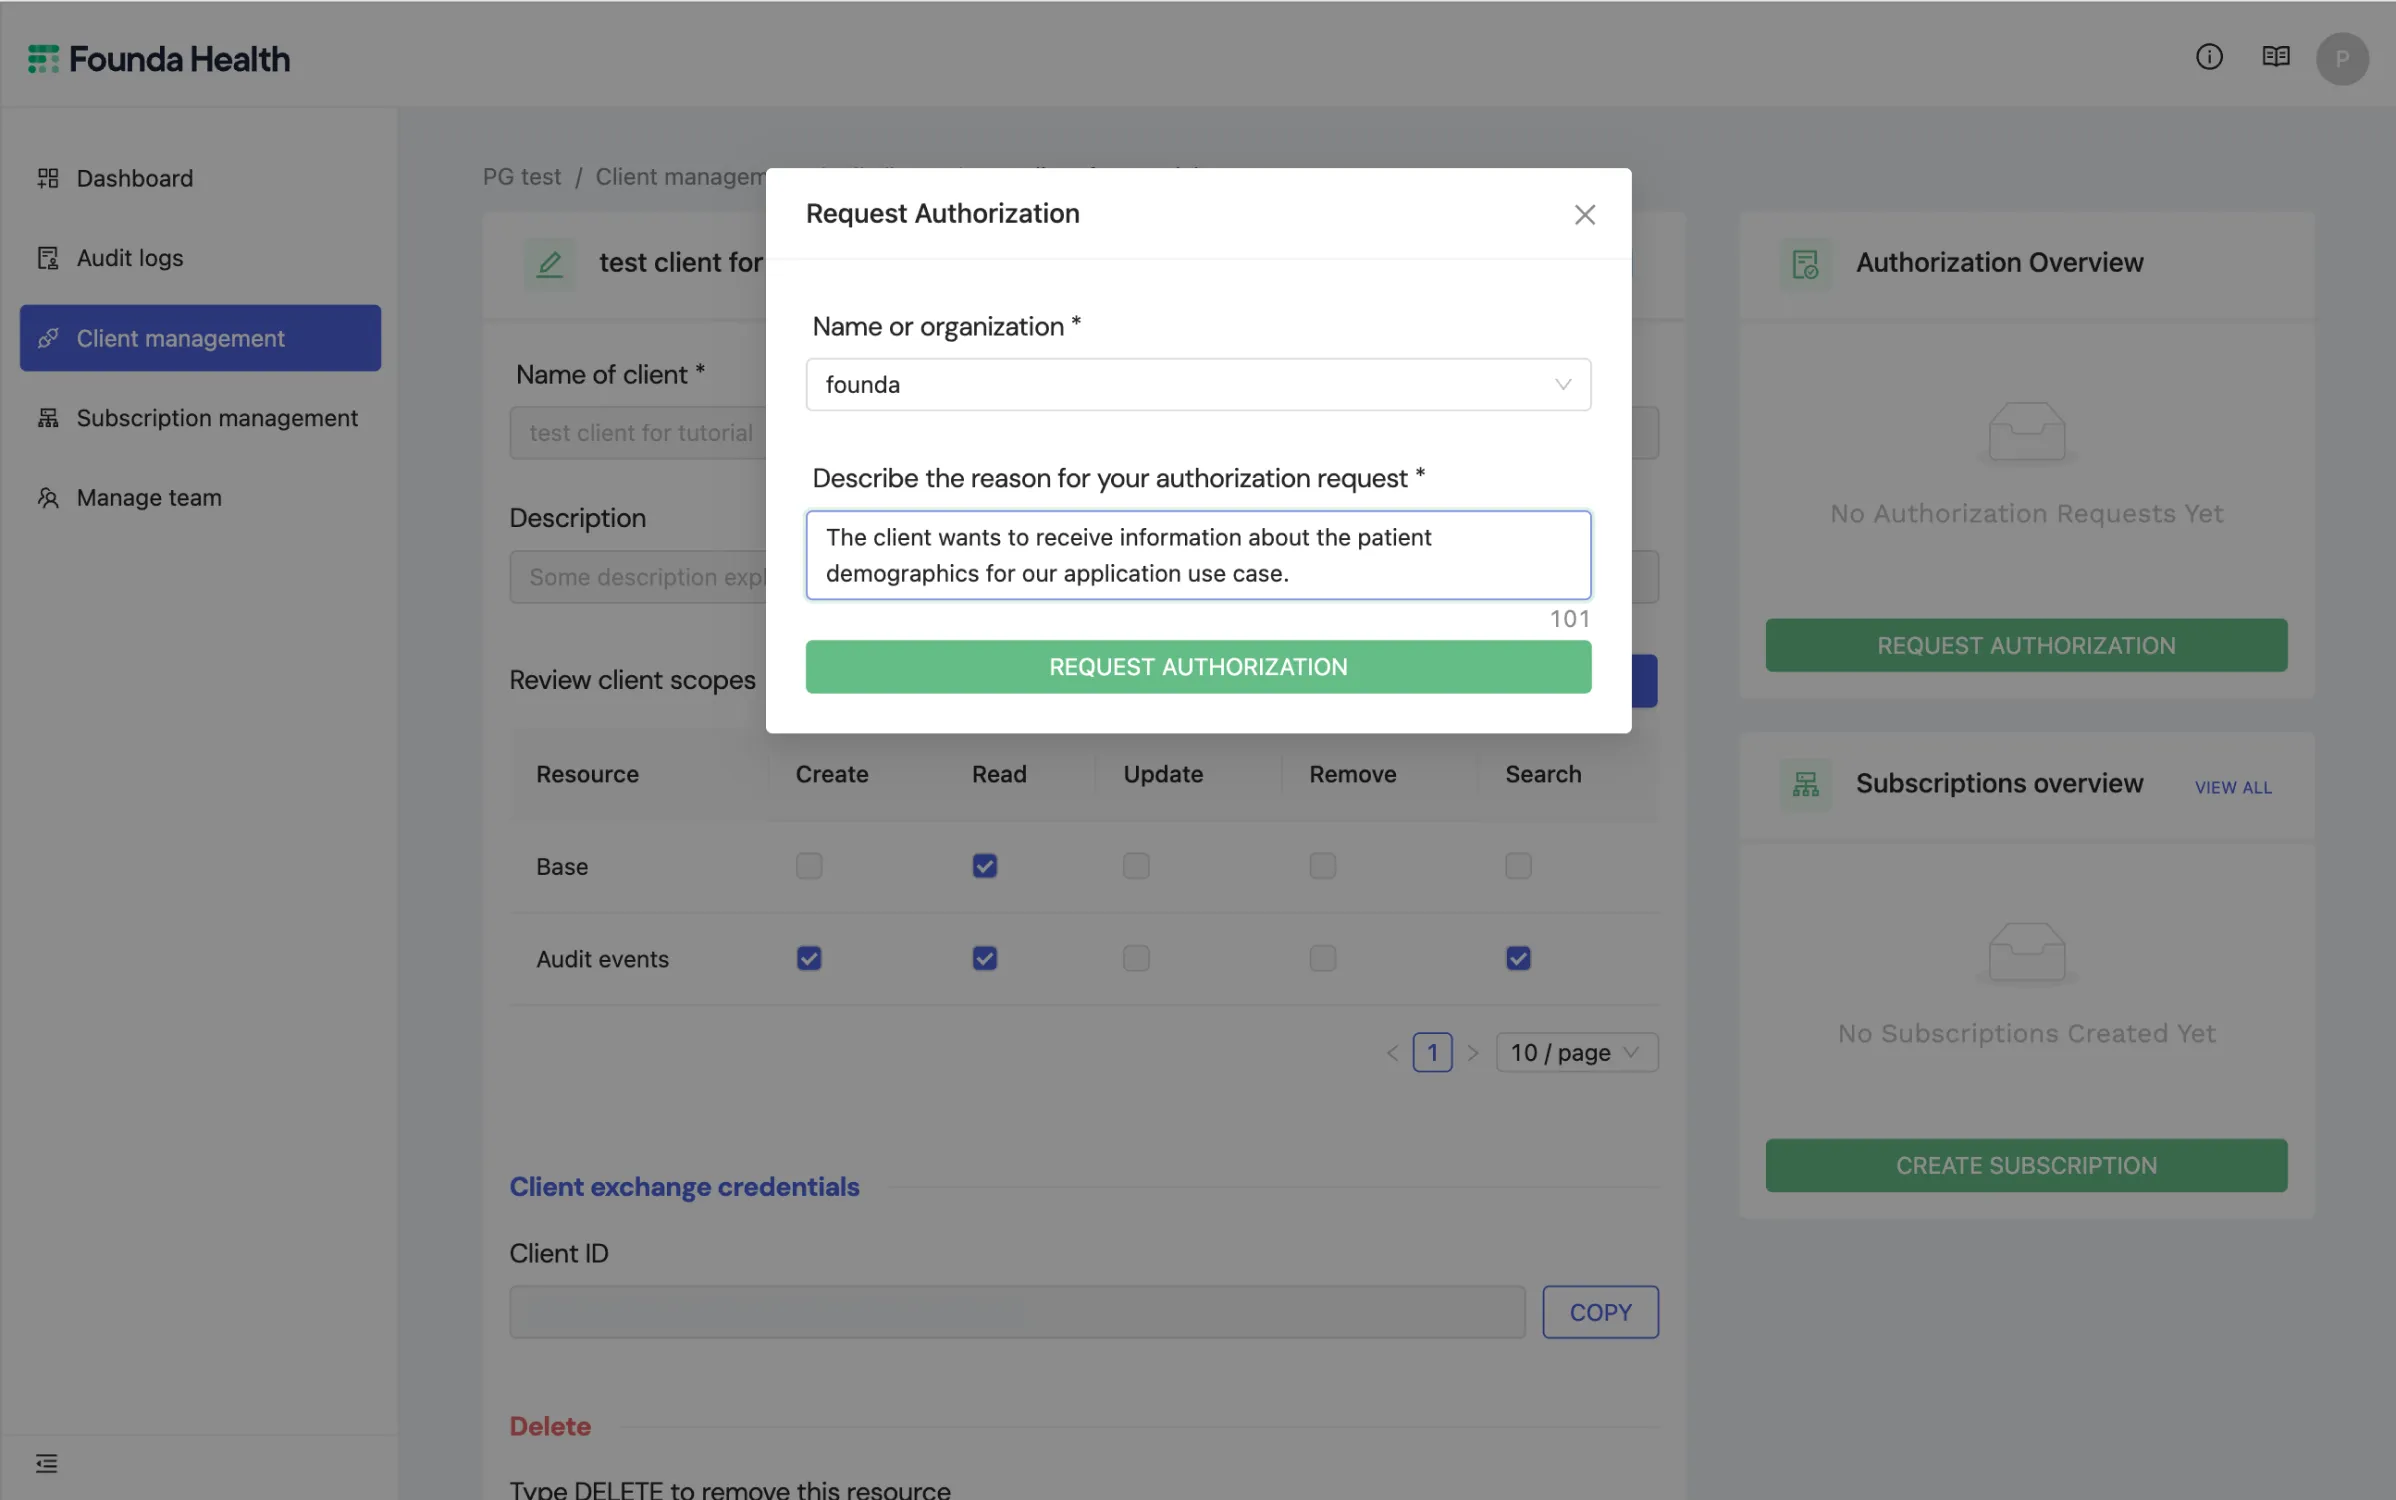Image resolution: width=2396 pixels, height=1500 pixels.
Task: Click the Subscriptions overview hierarchy icon
Action: click(1806, 785)
